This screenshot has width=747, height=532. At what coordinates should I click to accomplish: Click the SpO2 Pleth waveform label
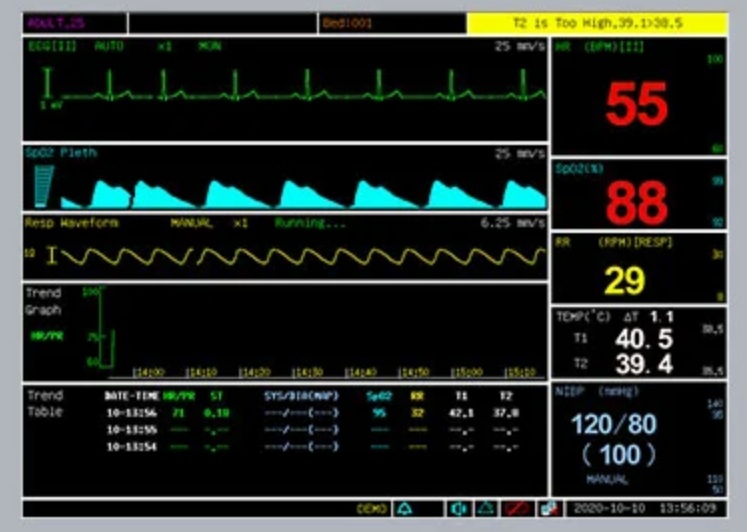point(61,153)
